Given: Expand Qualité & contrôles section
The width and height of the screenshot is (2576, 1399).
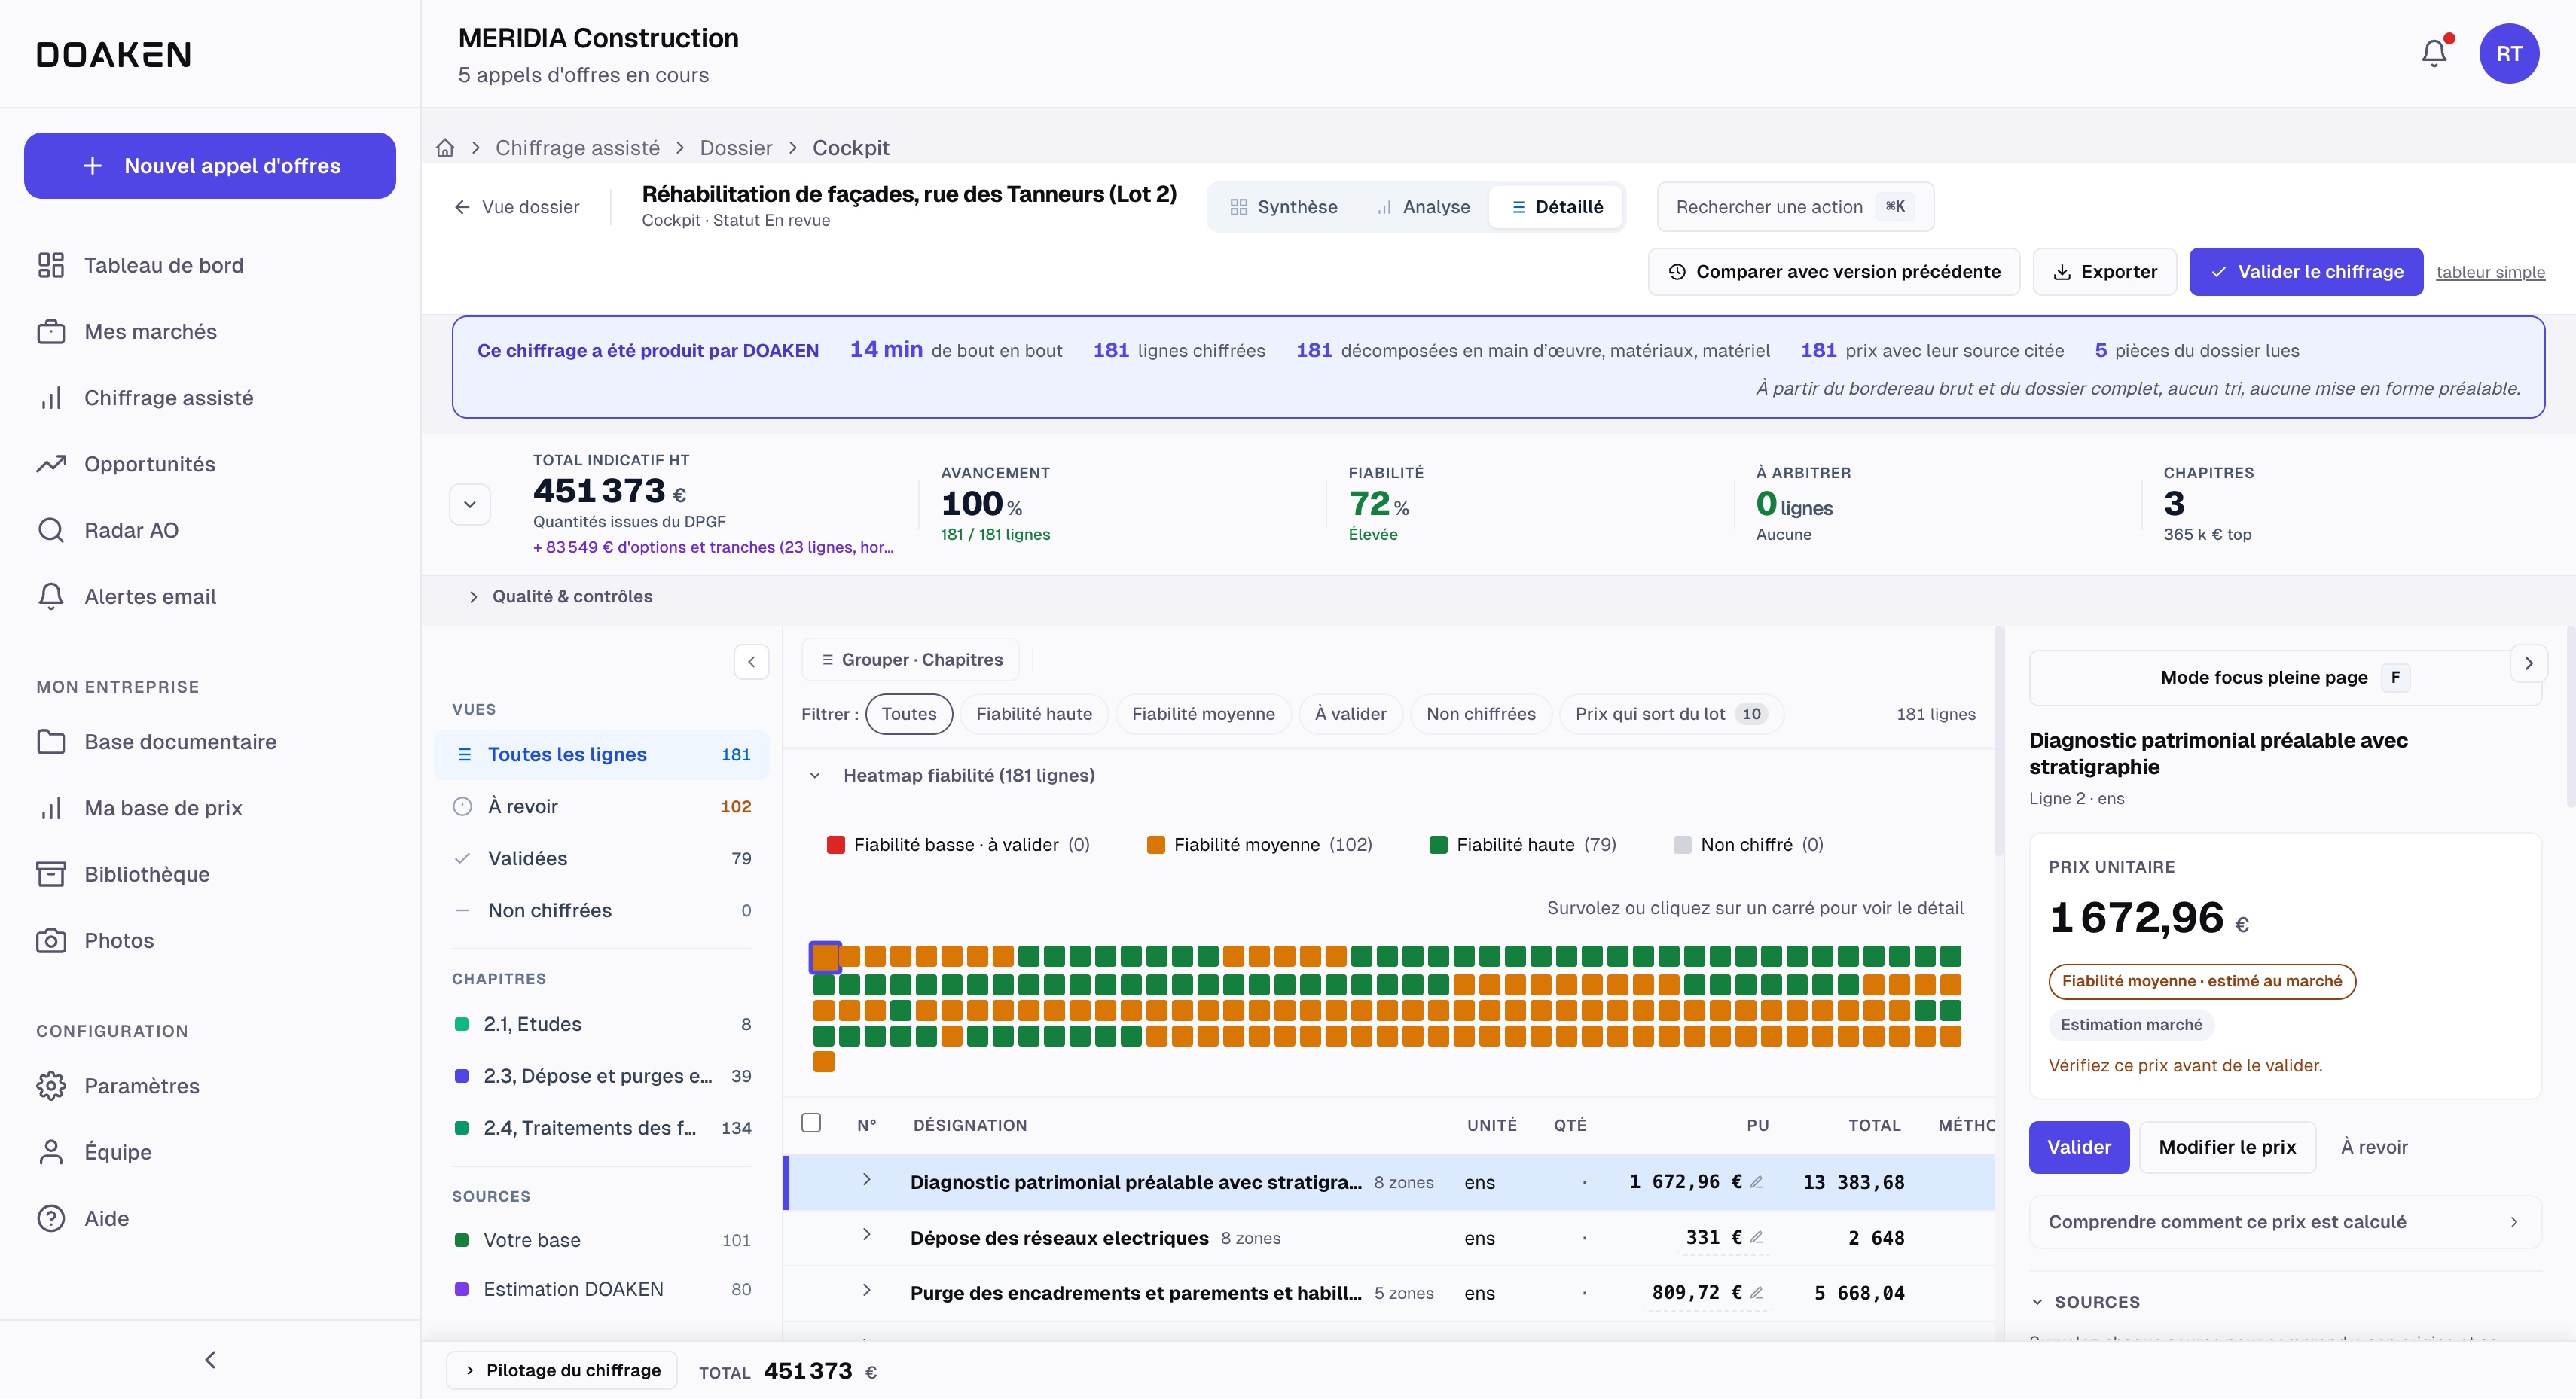Looking at the screenshot, I should [x=561, y=596].
